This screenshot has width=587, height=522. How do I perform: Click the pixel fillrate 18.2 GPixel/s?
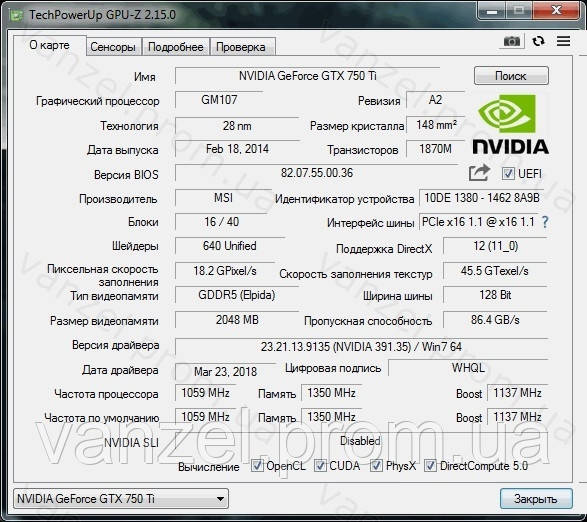[x=225, y=271]
